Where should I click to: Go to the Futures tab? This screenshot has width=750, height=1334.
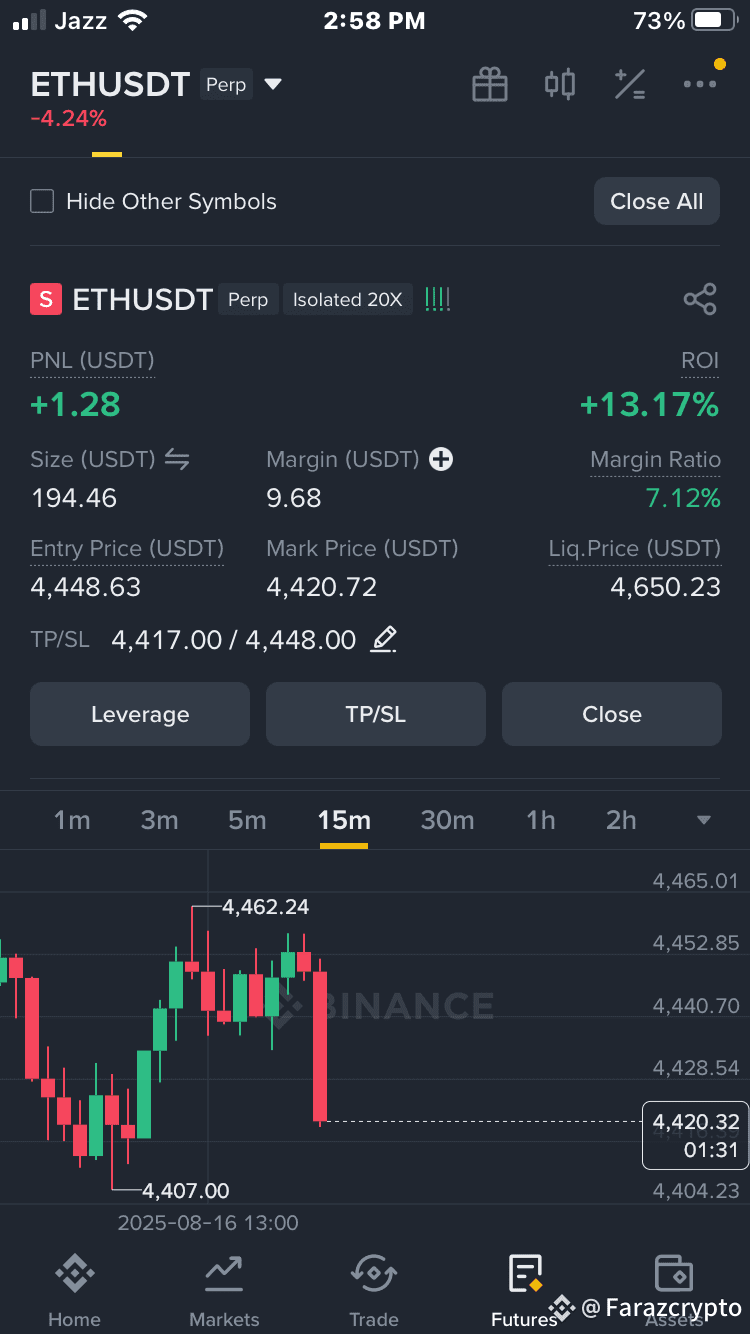tap(524, 1292)
